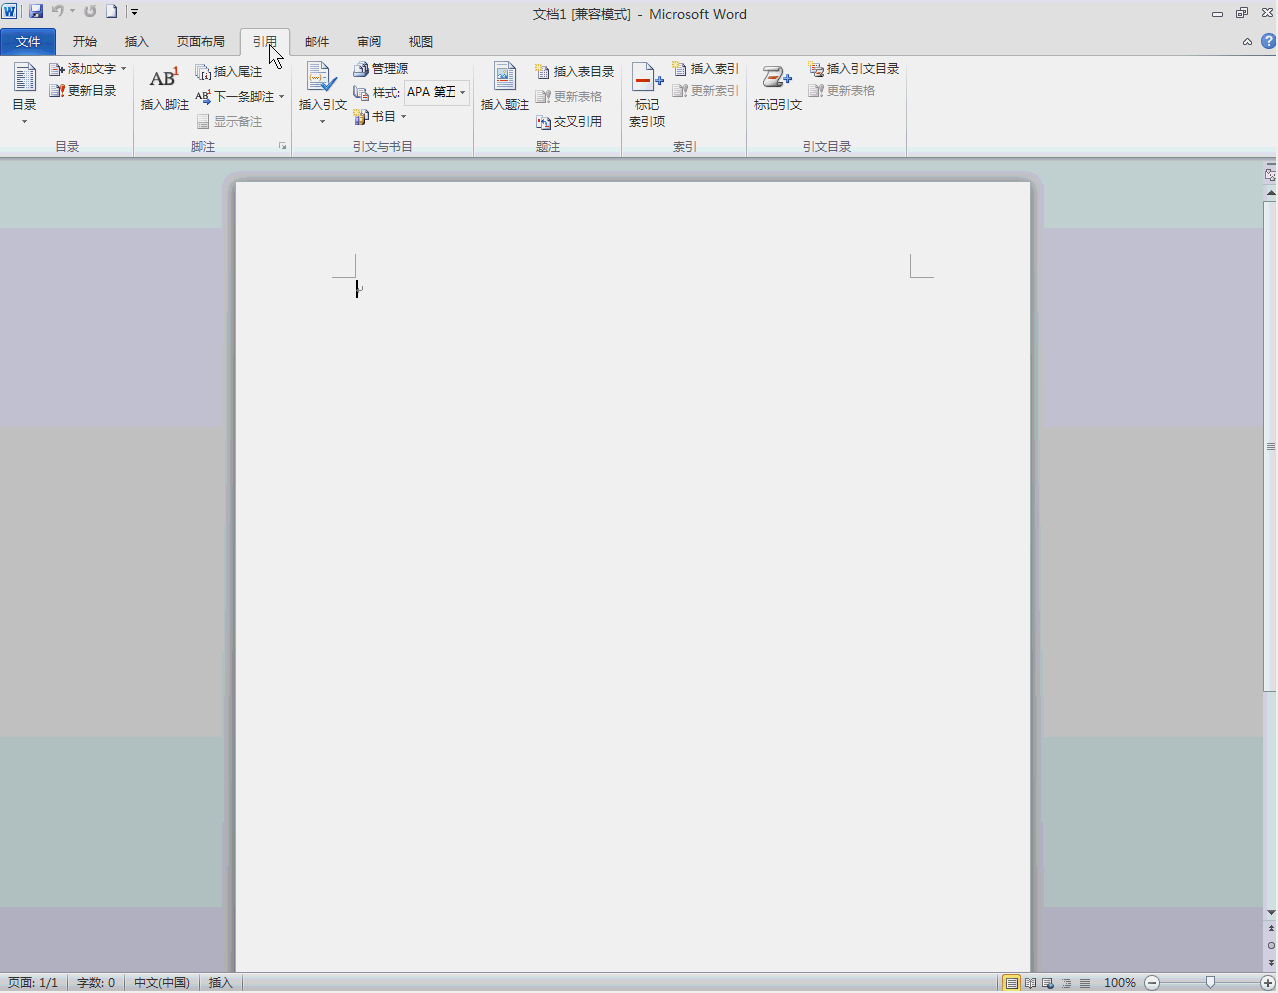Image resolution: width=1278 pixels, height=993 pixels.
Task: Undo the last action
Action: tap(57, 12)
